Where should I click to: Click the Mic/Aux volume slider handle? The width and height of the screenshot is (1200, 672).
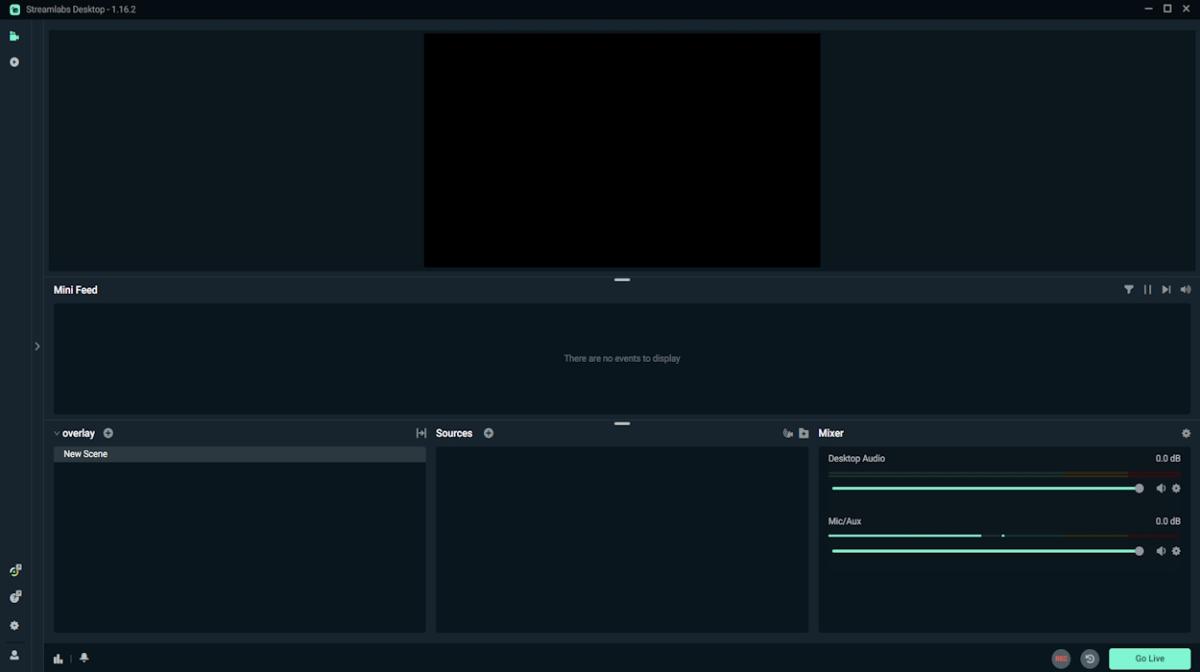pyautogui.click(x=1138, y=551)
